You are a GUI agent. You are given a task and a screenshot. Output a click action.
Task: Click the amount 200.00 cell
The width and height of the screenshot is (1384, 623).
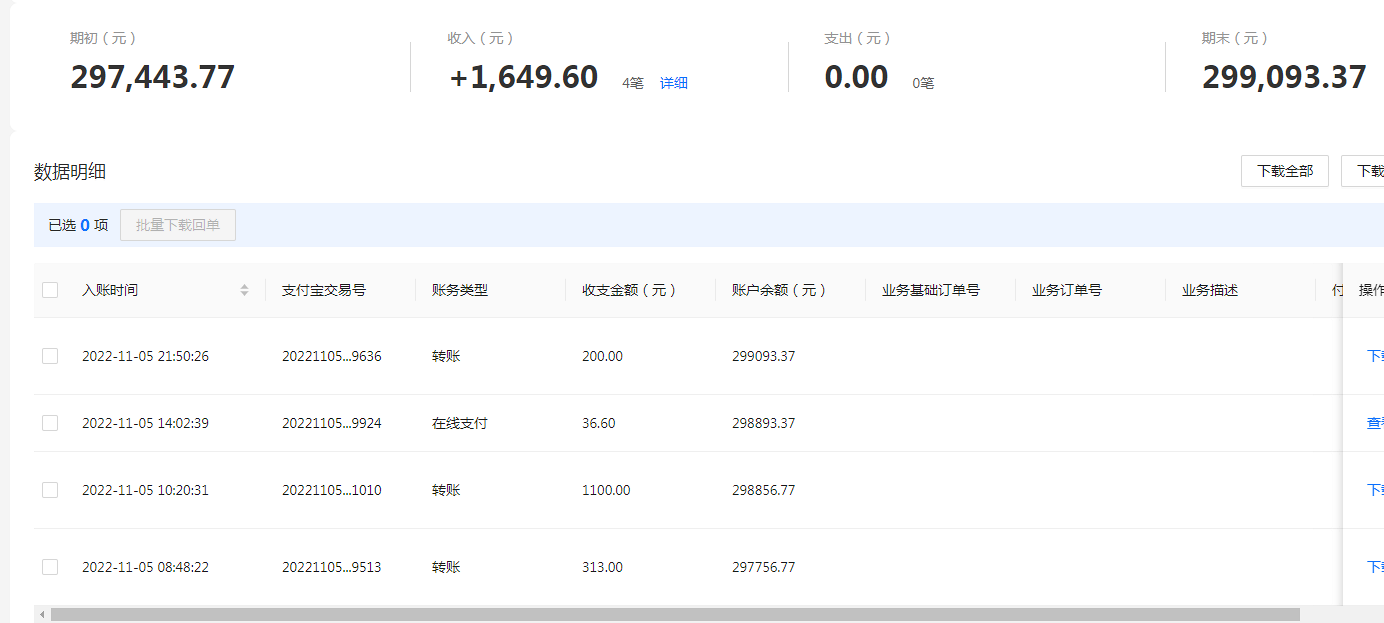[602, 356]
